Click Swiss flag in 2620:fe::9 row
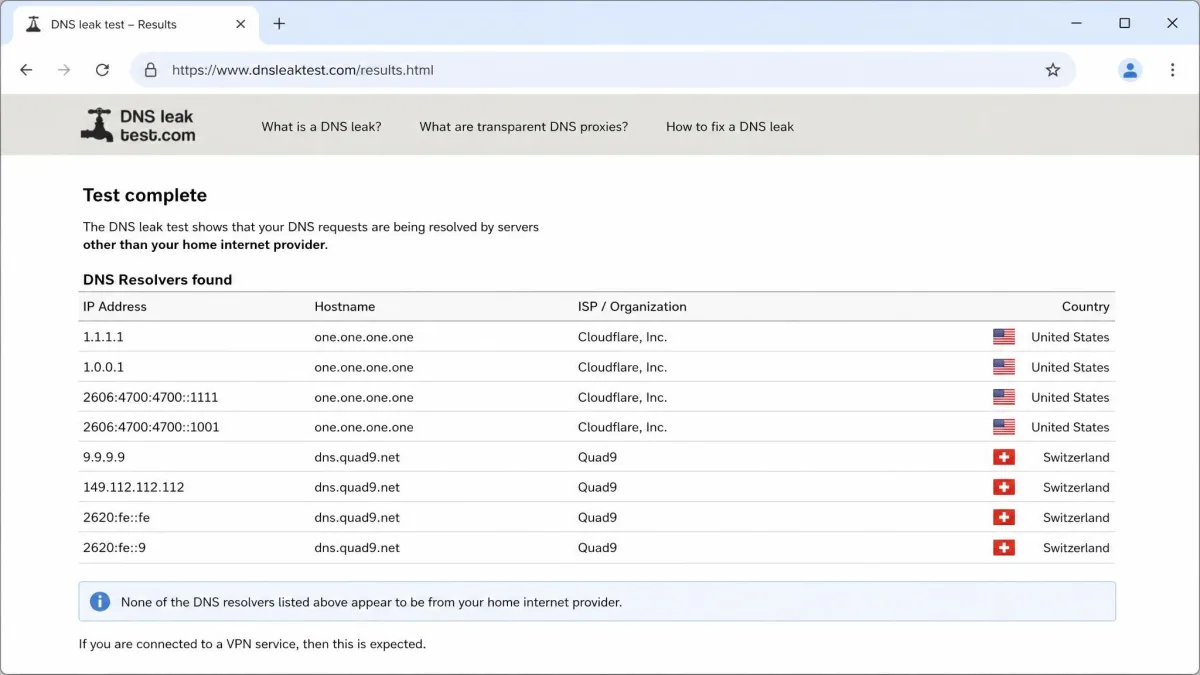Viewport: 1200px width, 675px height. tap(1004, 548)
